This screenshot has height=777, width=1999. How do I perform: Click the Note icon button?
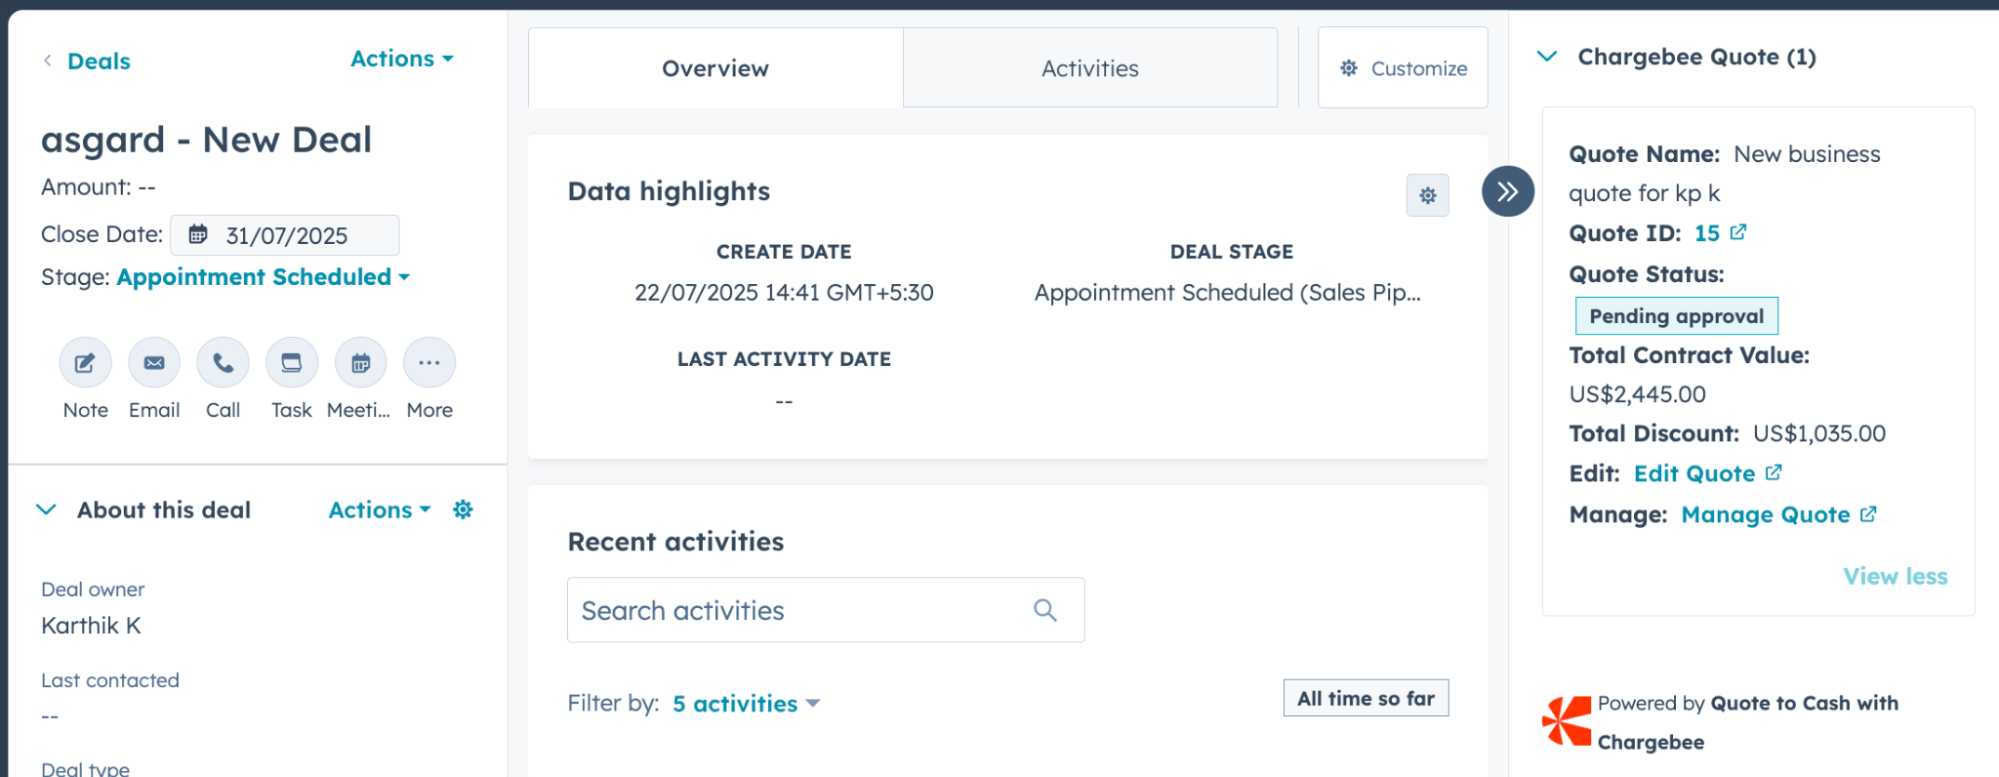[85, 363]
